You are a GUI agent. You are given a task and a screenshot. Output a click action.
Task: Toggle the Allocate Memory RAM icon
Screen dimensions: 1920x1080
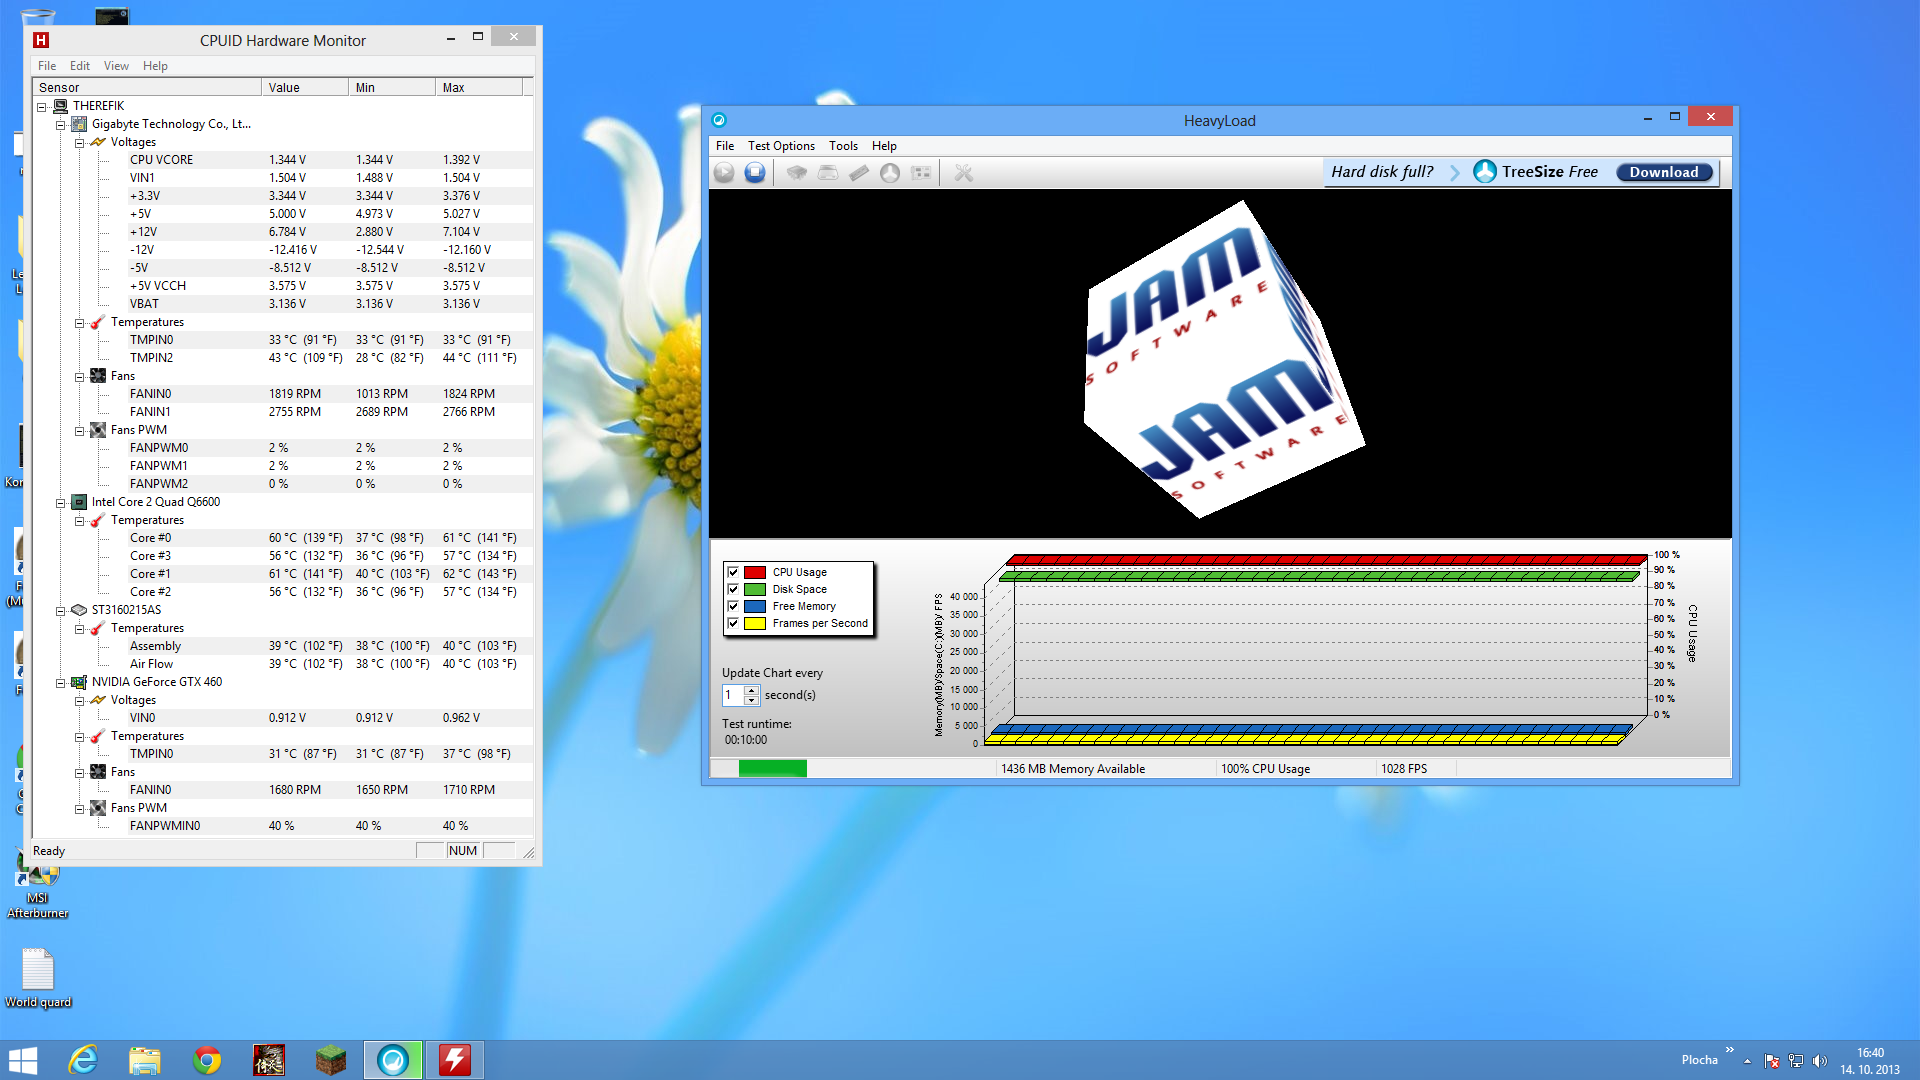pyautogui.click(x=859, y=173)
